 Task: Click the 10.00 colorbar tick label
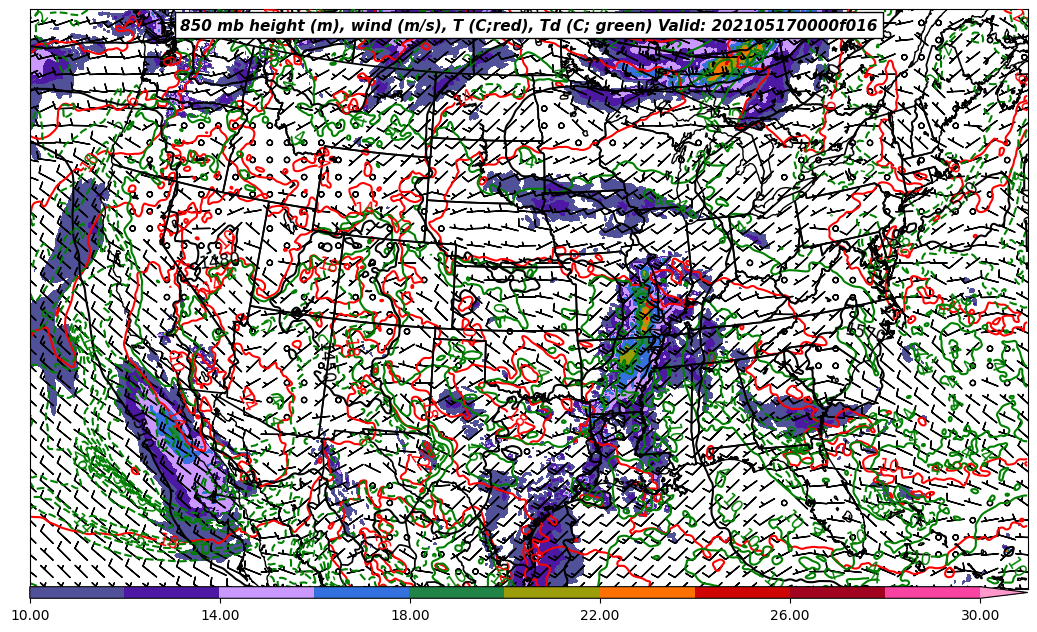30,616
